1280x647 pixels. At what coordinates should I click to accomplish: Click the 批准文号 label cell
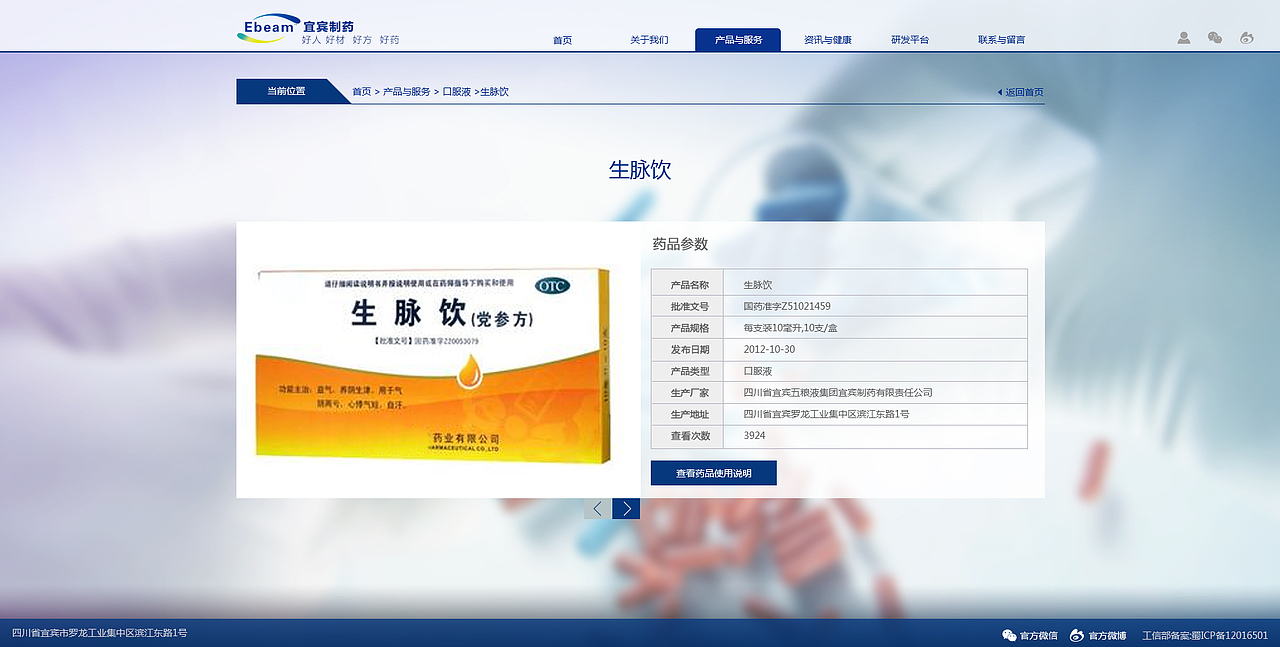pyautogui.click(x=688, y=306)
